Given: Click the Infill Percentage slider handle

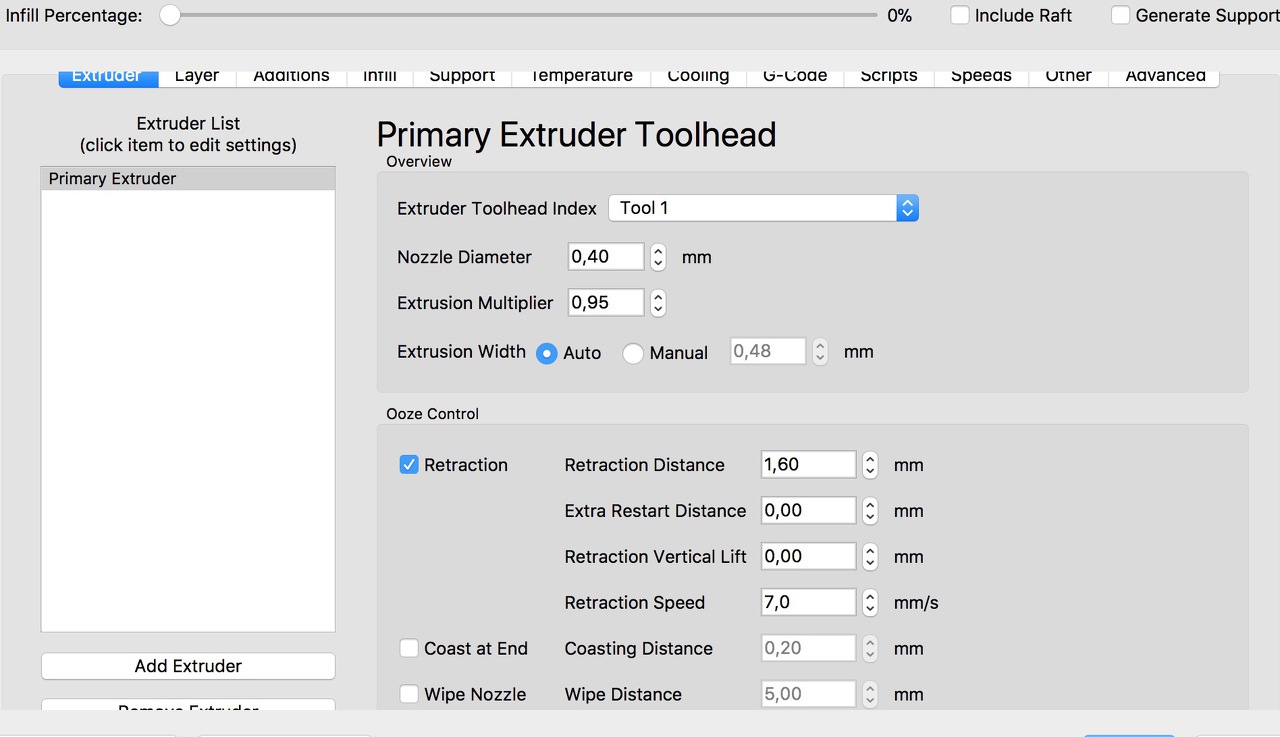Looking at the screenshot, I should 170,16.
